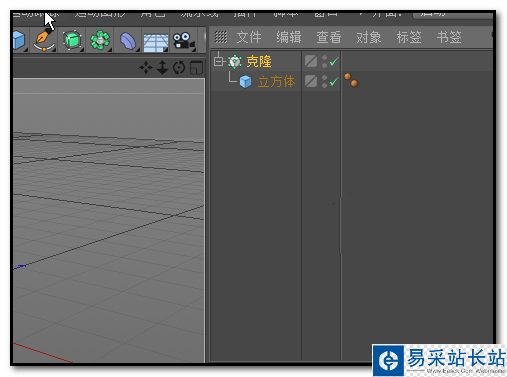Image resolution: width=507 pixels, height=377 pixels.
Task: Toggle visibility dots for 立方体 object
Action: point(324,81)
